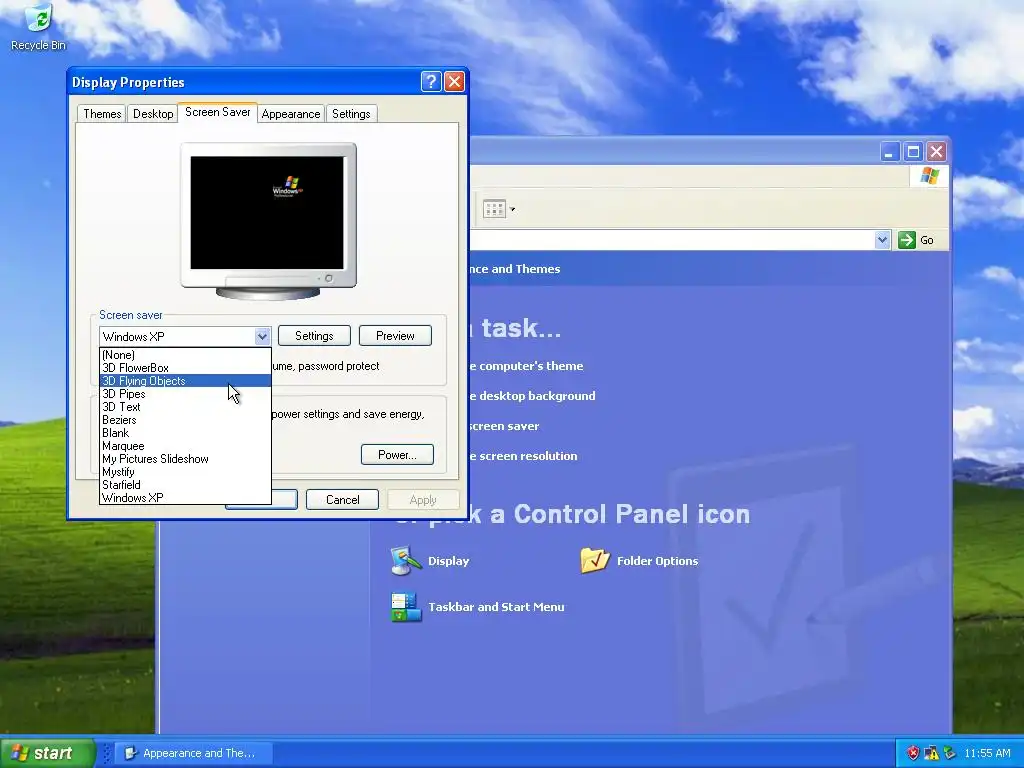Click the change computer's theme task link
Image resolution: width=1024 pixels, height=768 pixels.
526,366
